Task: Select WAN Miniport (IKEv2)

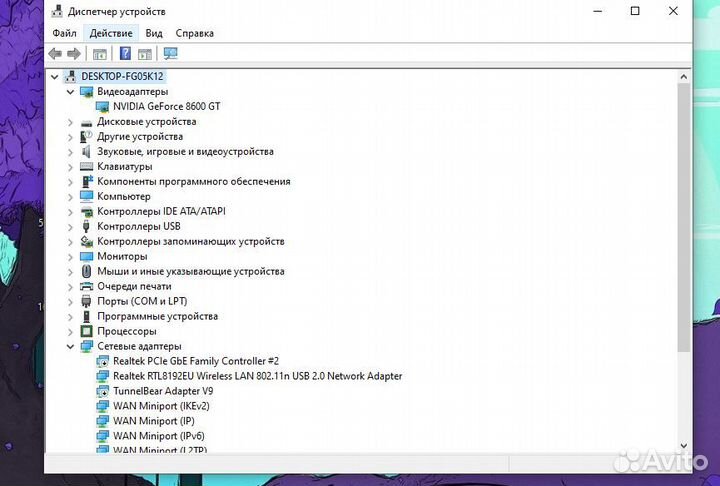Action: coord(161,406)
